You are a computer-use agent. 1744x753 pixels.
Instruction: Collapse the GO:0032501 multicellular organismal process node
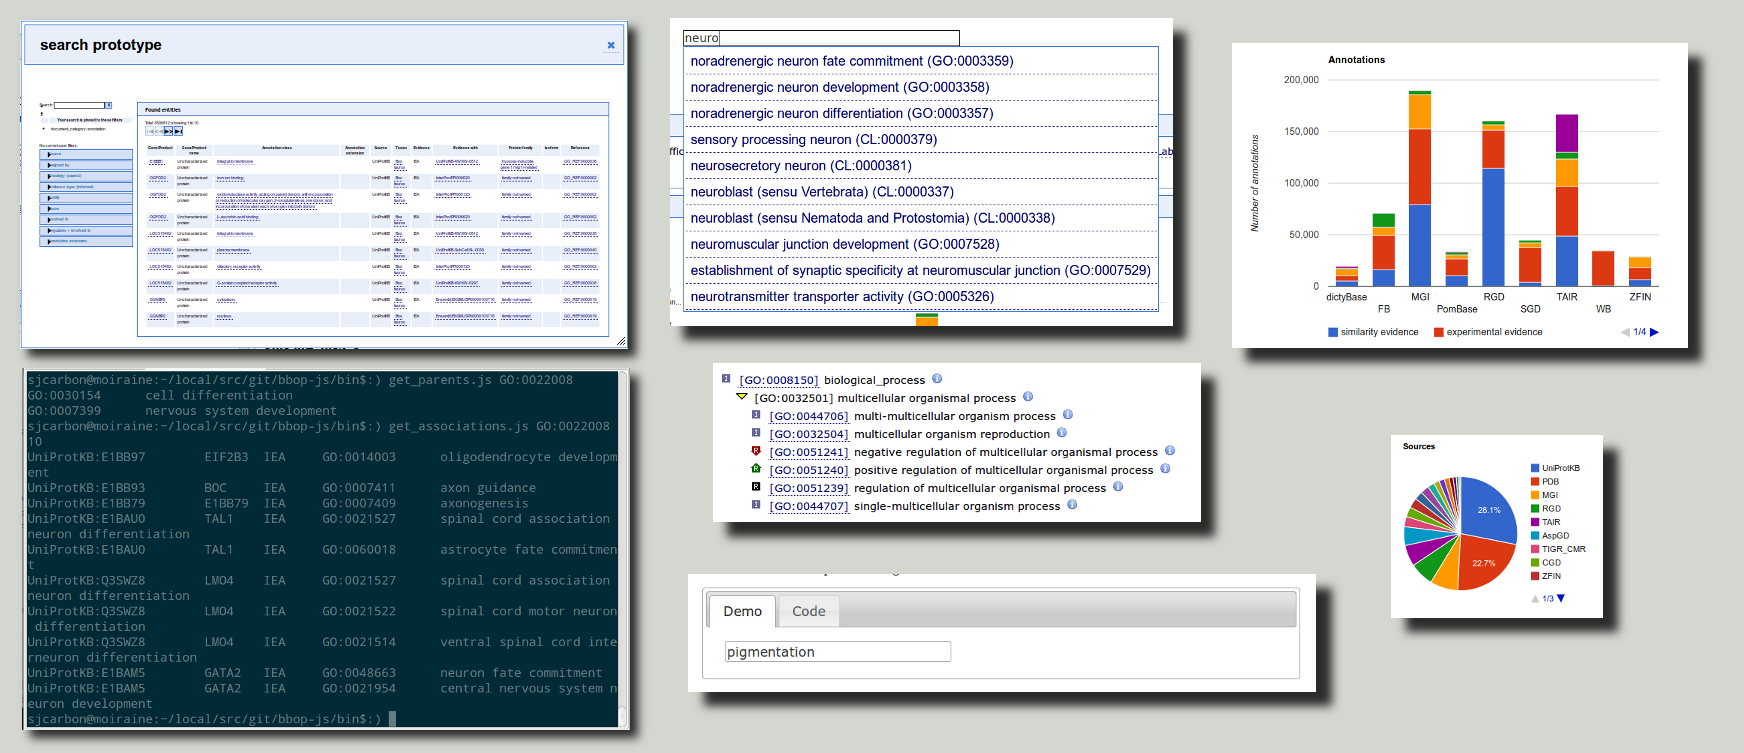tap(741, 397)
